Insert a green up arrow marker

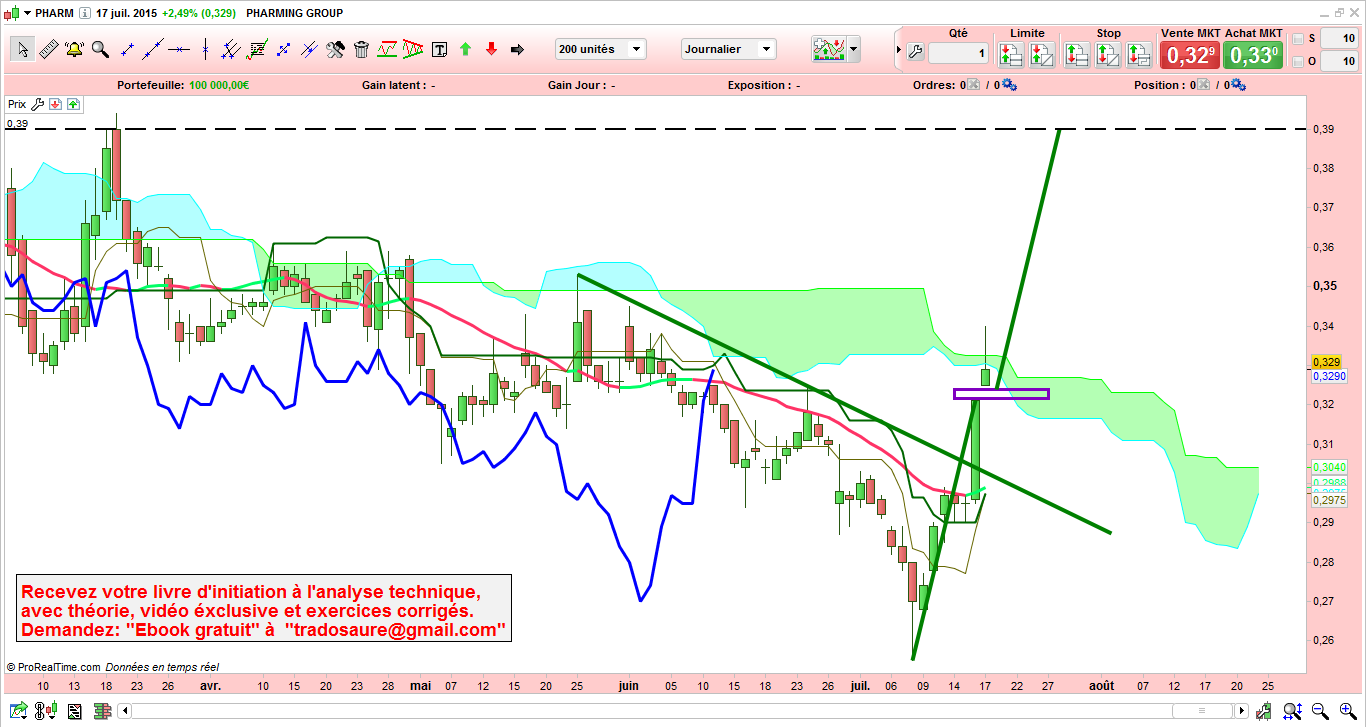pyautogui.click(x=465, y=49)
